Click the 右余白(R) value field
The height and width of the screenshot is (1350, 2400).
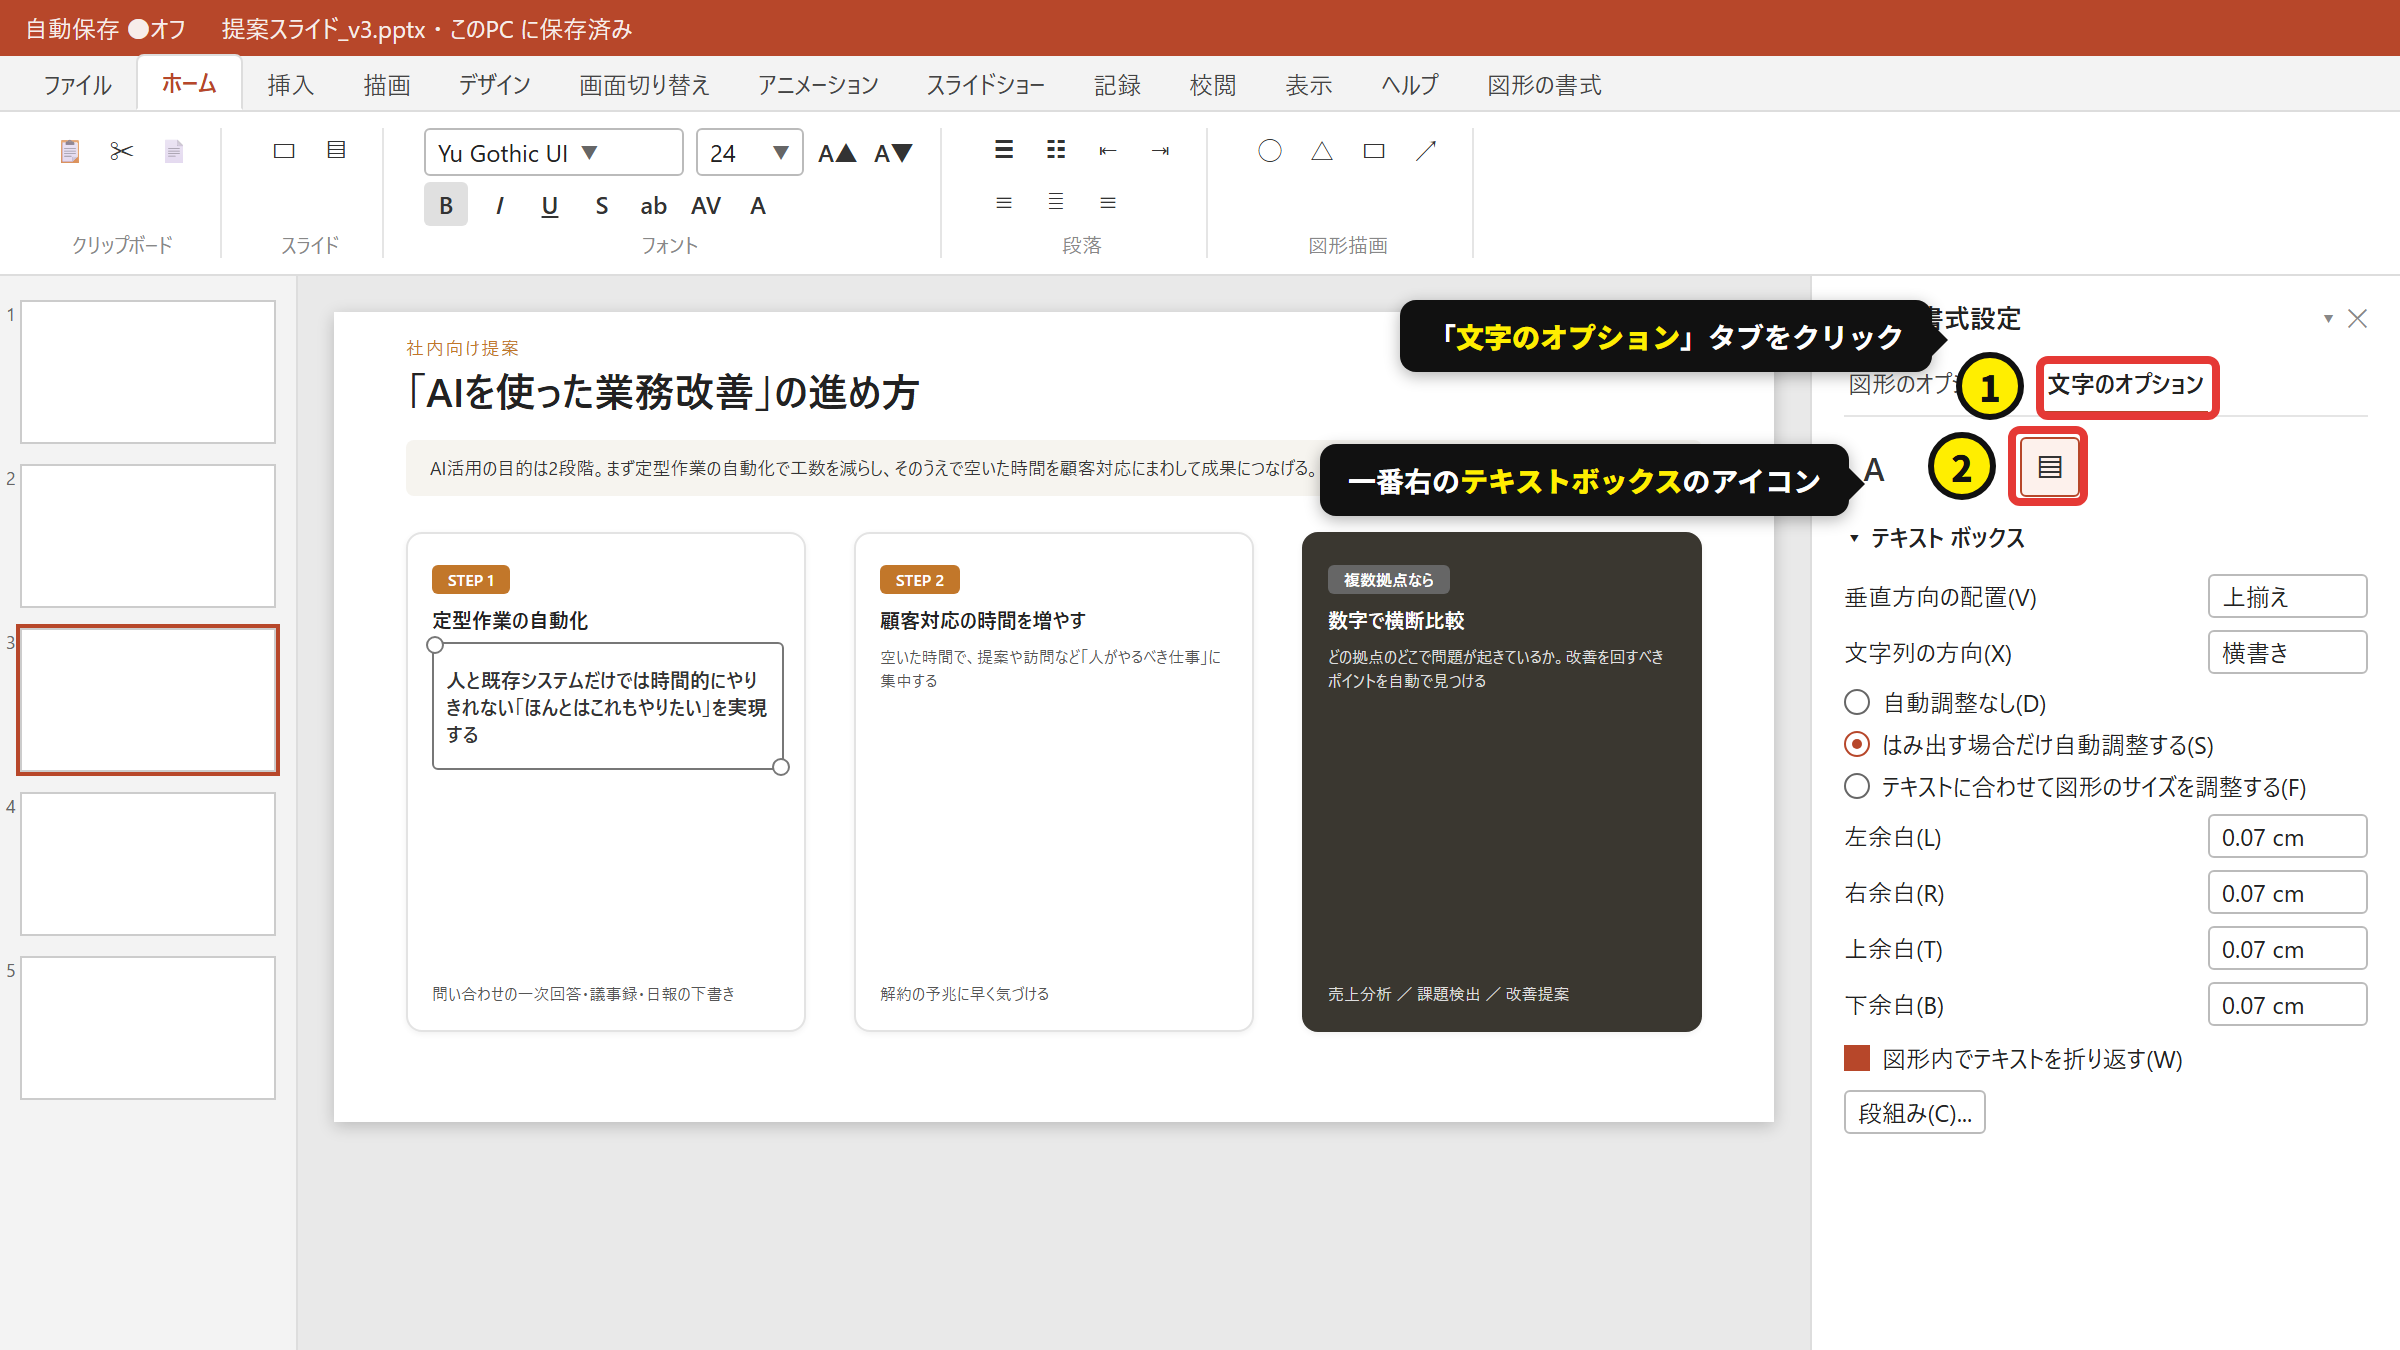pyautogui.click(x=2287, y=893)
